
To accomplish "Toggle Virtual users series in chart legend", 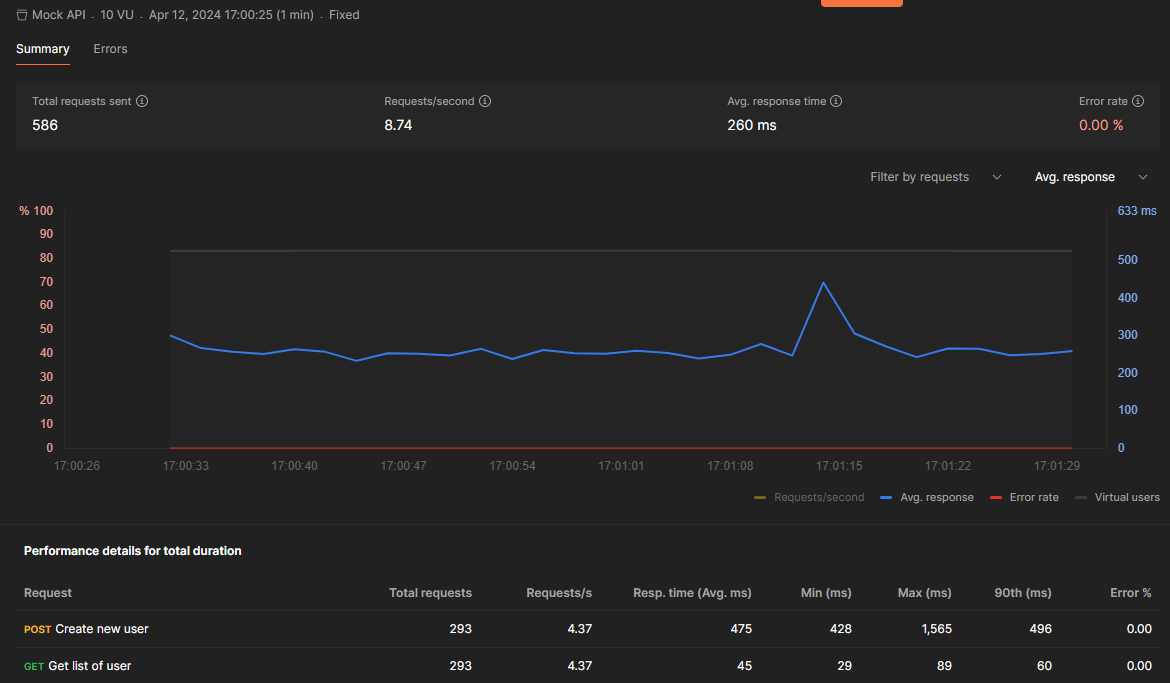I will (x=1117, y=497).
